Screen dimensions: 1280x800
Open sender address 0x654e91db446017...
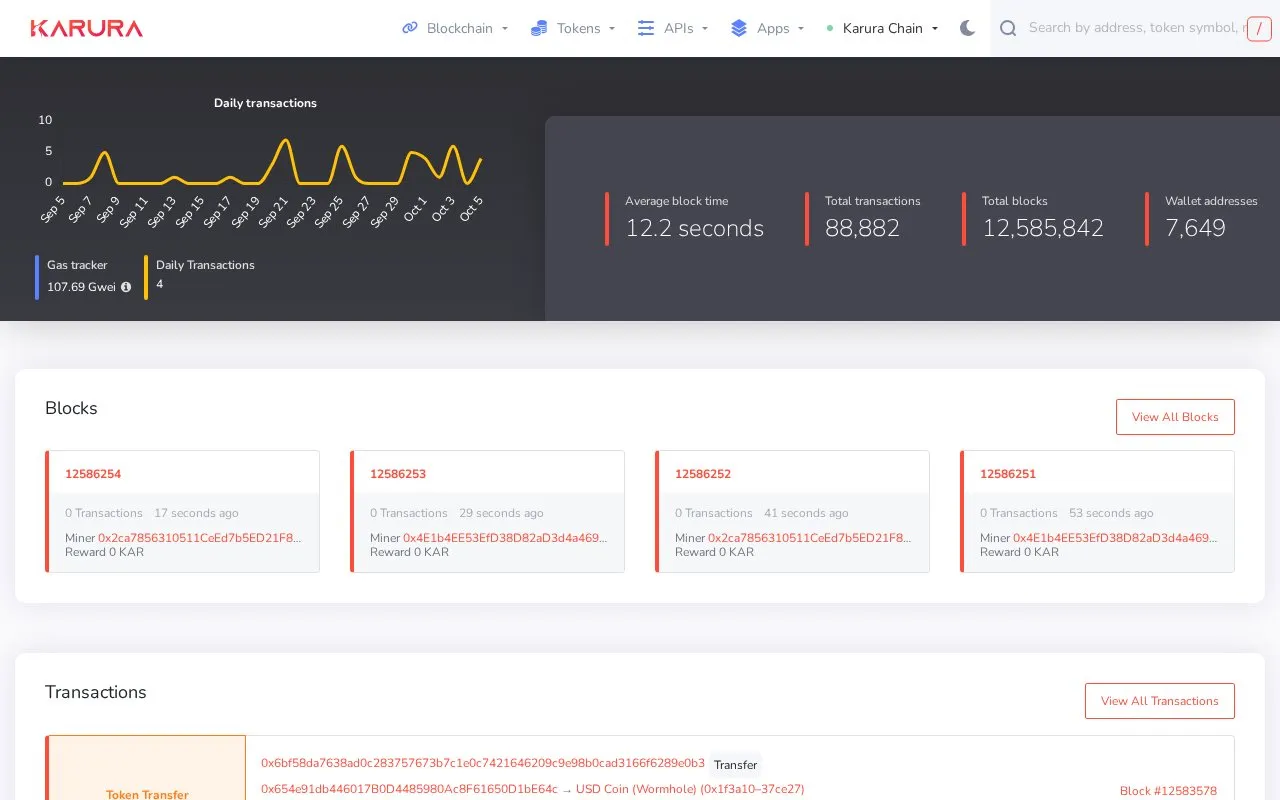tap(409, 789)
